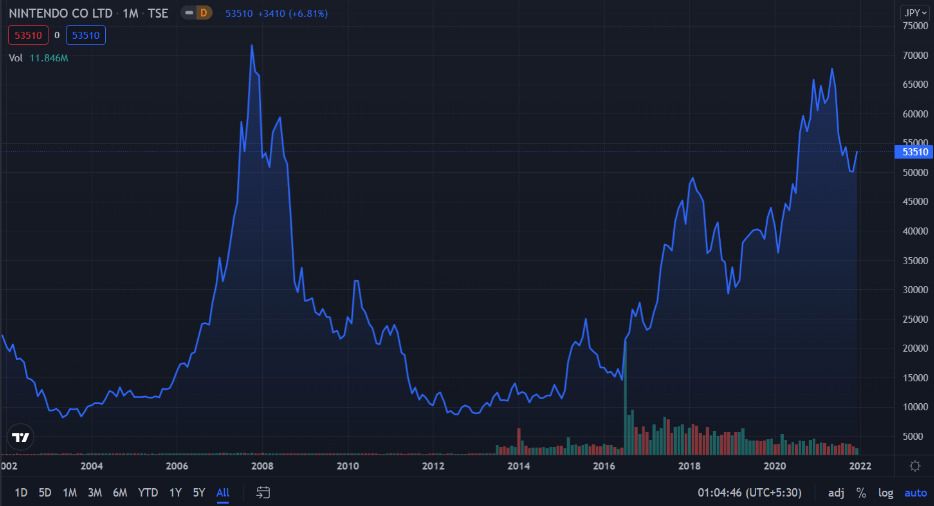The height and width of the screenshot is (506, 934).
Task: Toggle the adj adjusted data option
Action: pyautogui.click(x=836, y=493)
